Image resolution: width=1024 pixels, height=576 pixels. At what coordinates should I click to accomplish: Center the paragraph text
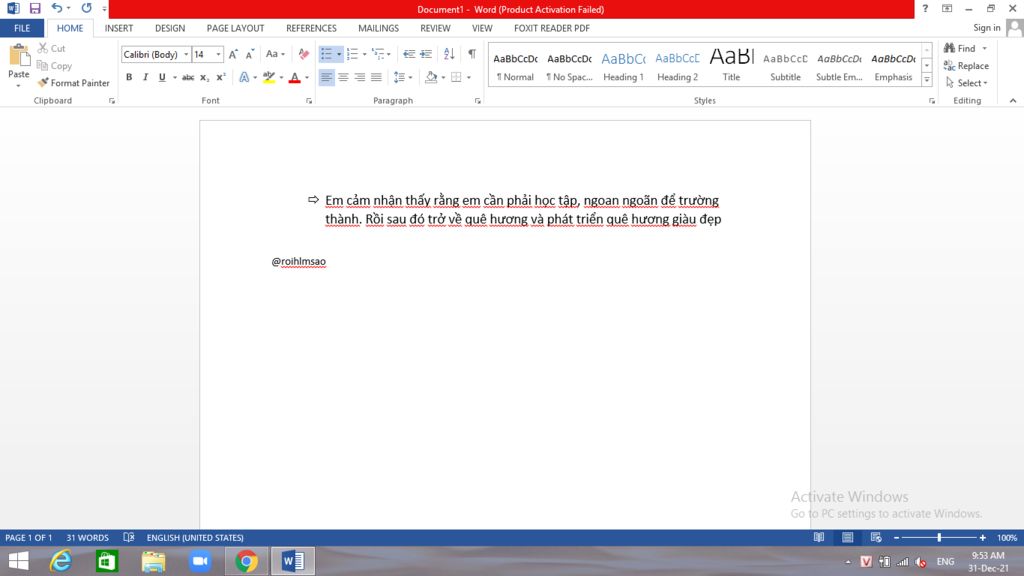pos(343,77)
